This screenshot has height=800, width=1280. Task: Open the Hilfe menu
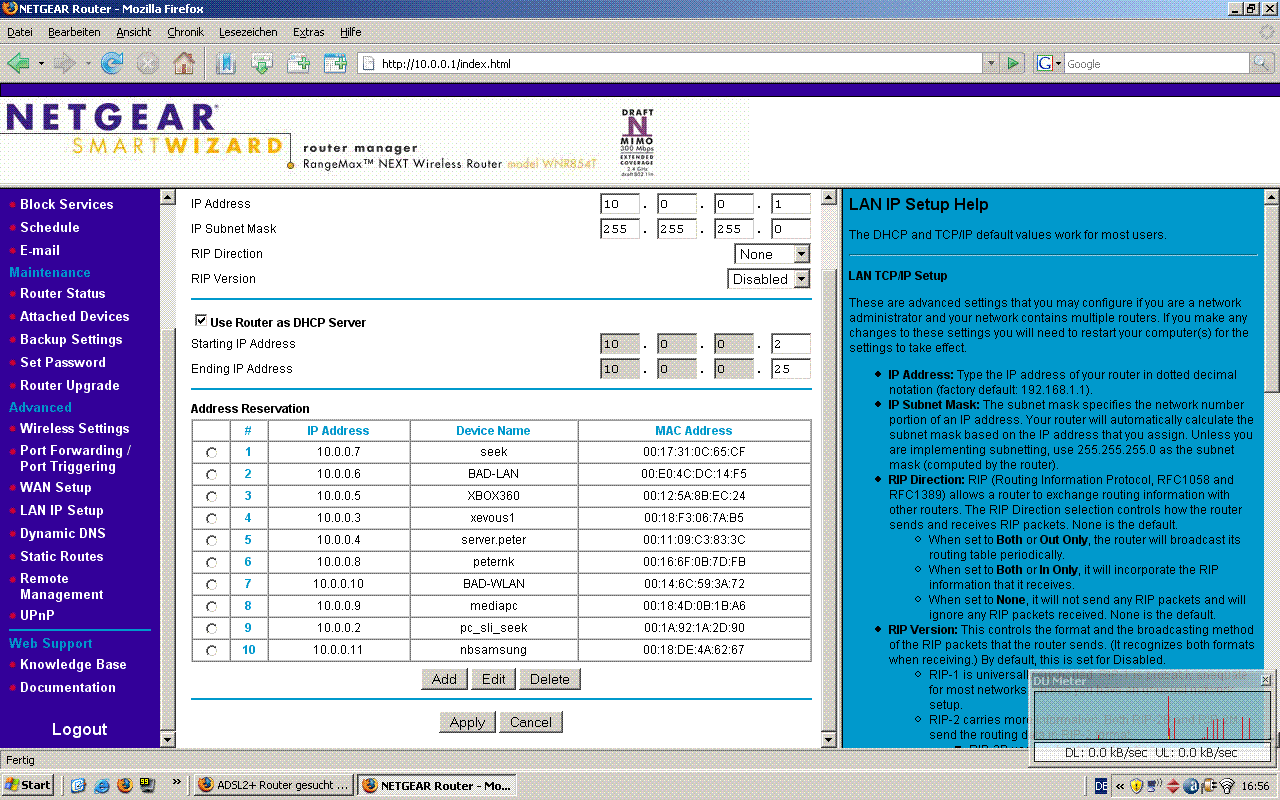click(x=350, y=32)
